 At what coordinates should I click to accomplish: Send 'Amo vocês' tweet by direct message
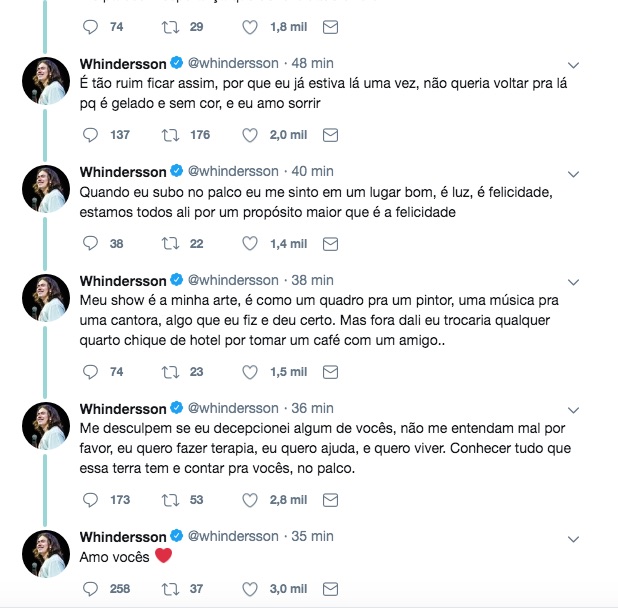click(x=331, y=589)
